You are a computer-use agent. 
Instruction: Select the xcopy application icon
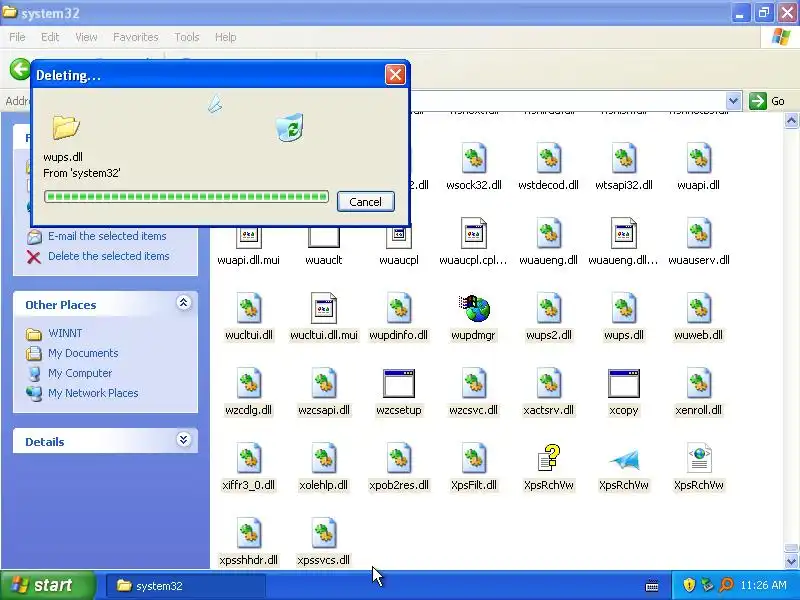pyautogui.click(x=623, y=384)
